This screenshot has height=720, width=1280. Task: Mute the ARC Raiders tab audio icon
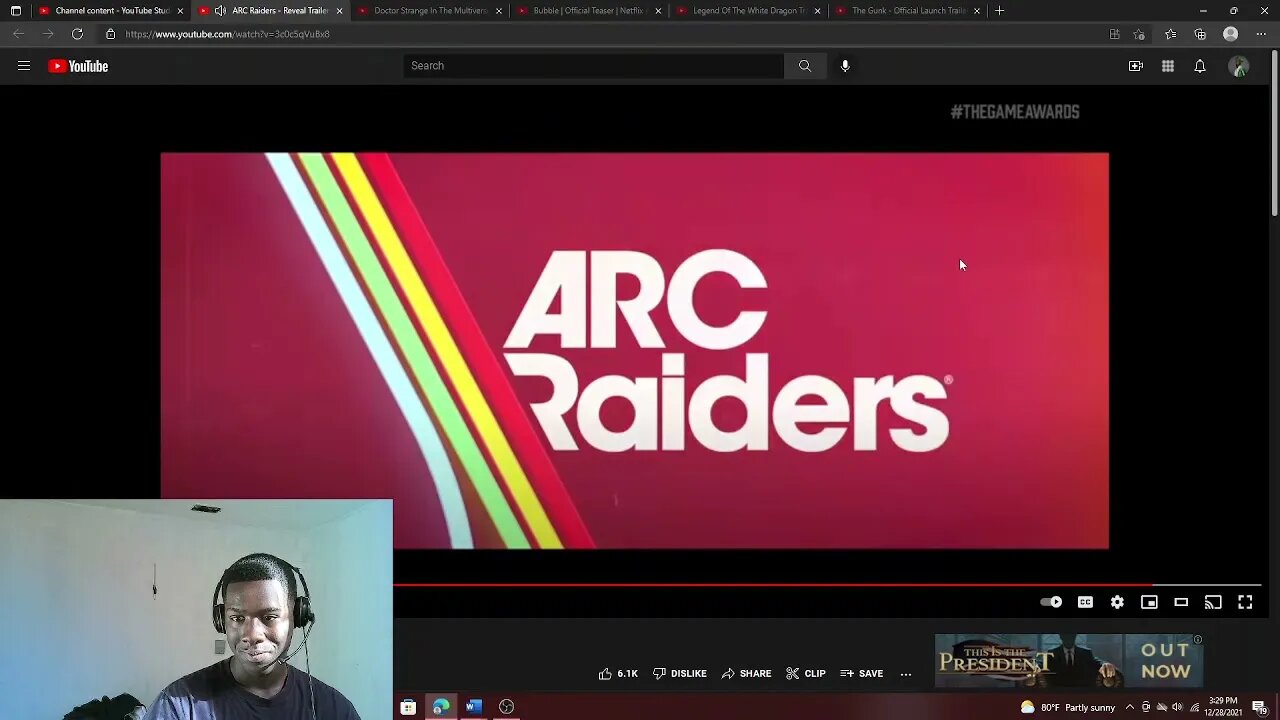pyautogui.click(x=220, y=11)
